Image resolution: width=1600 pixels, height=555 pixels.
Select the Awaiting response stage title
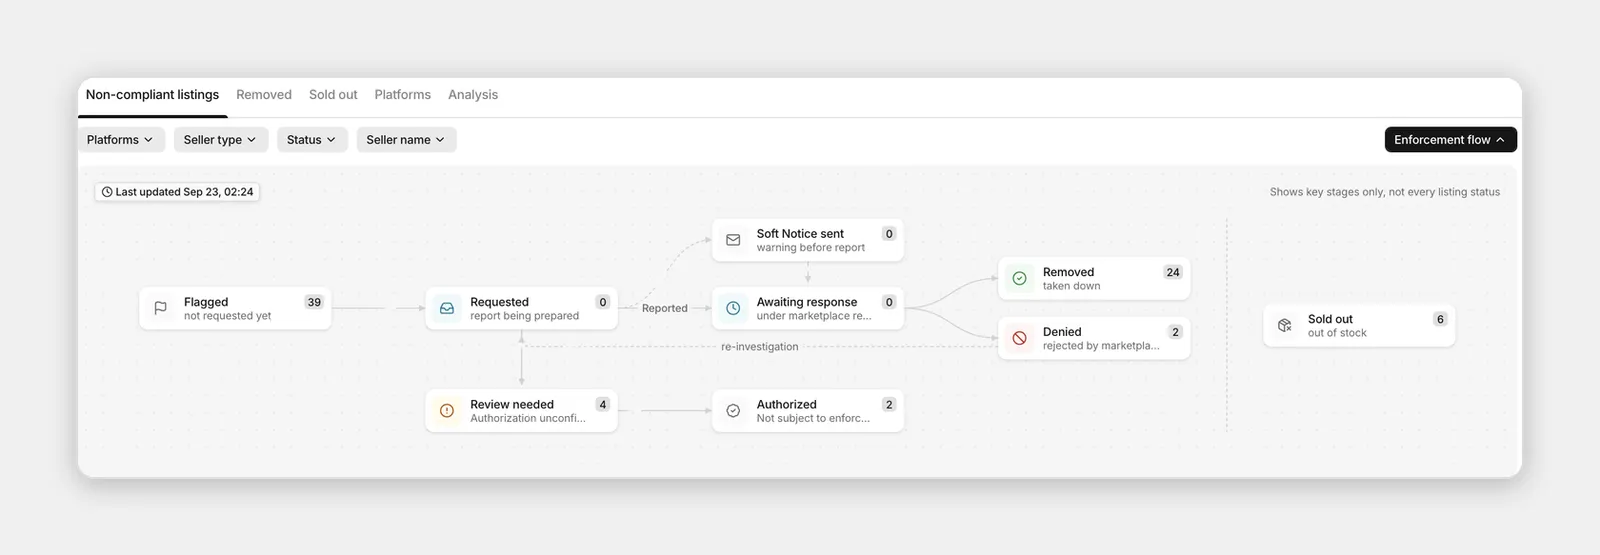tap(807, 302)
